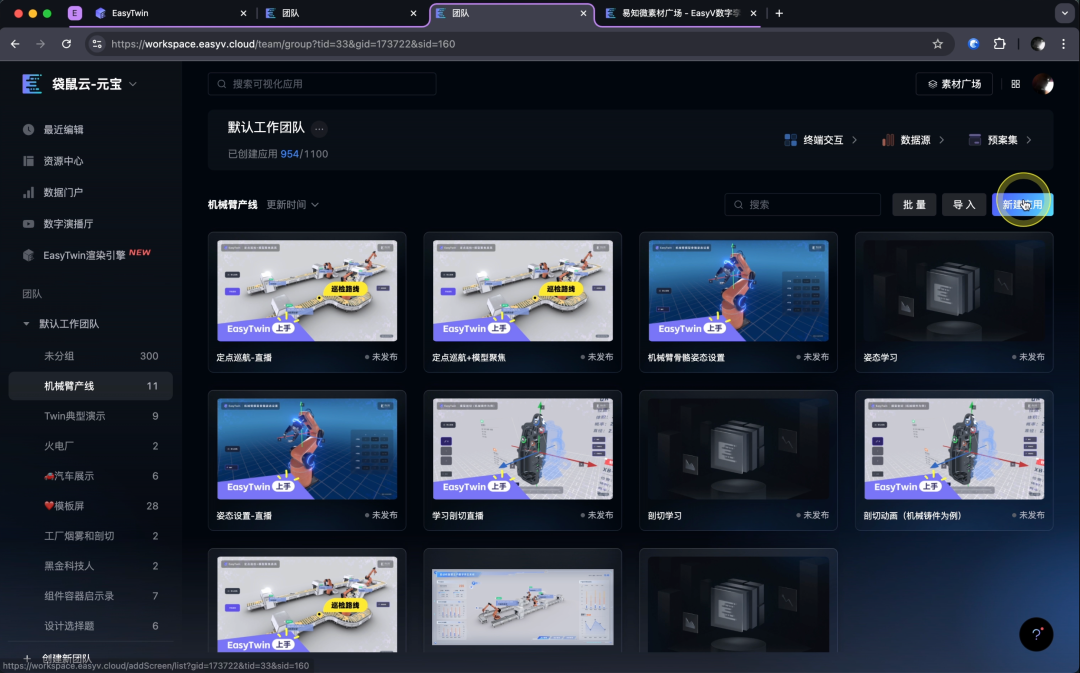Image resolution: width=1080 pixels, height=673 pixels.
Task: Select the 设计选择题 group
Action: point(90,625)
